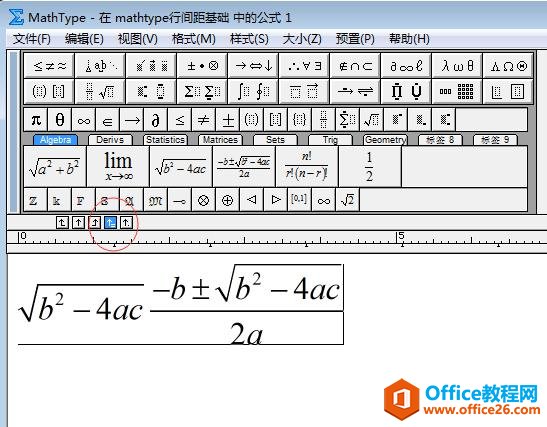Insert the plus-minus symbol from small bar
The height and width of the screenshot is (427, 547).
pyautogui.click(x=228, y=120)
